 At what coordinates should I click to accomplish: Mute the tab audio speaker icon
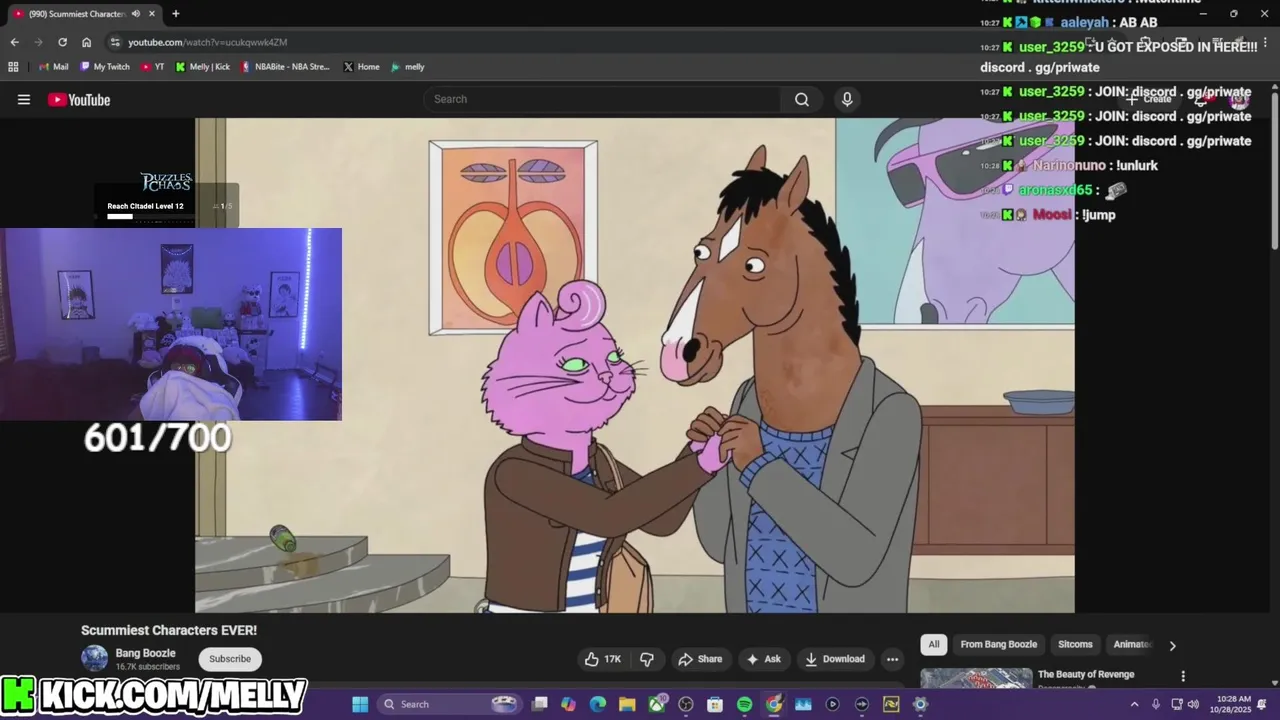[x=136, y=14]
